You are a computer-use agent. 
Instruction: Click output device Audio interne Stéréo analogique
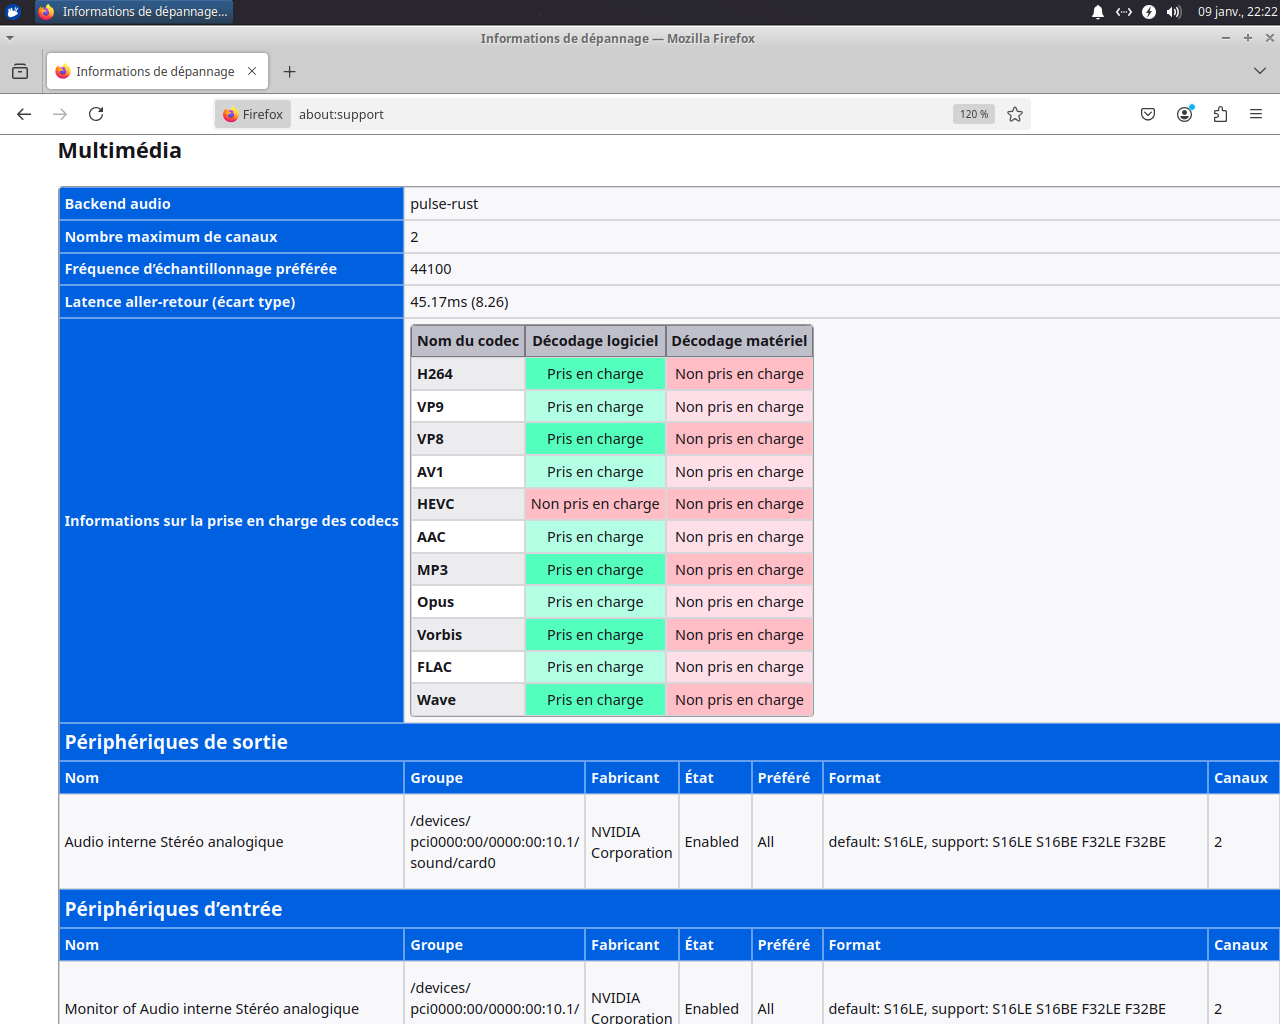[174, 842]
